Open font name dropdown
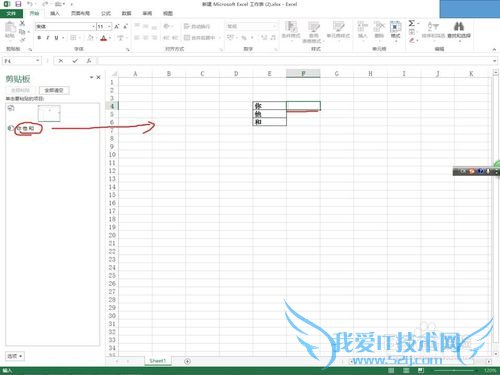500x375 pixels. pos(93,26)
